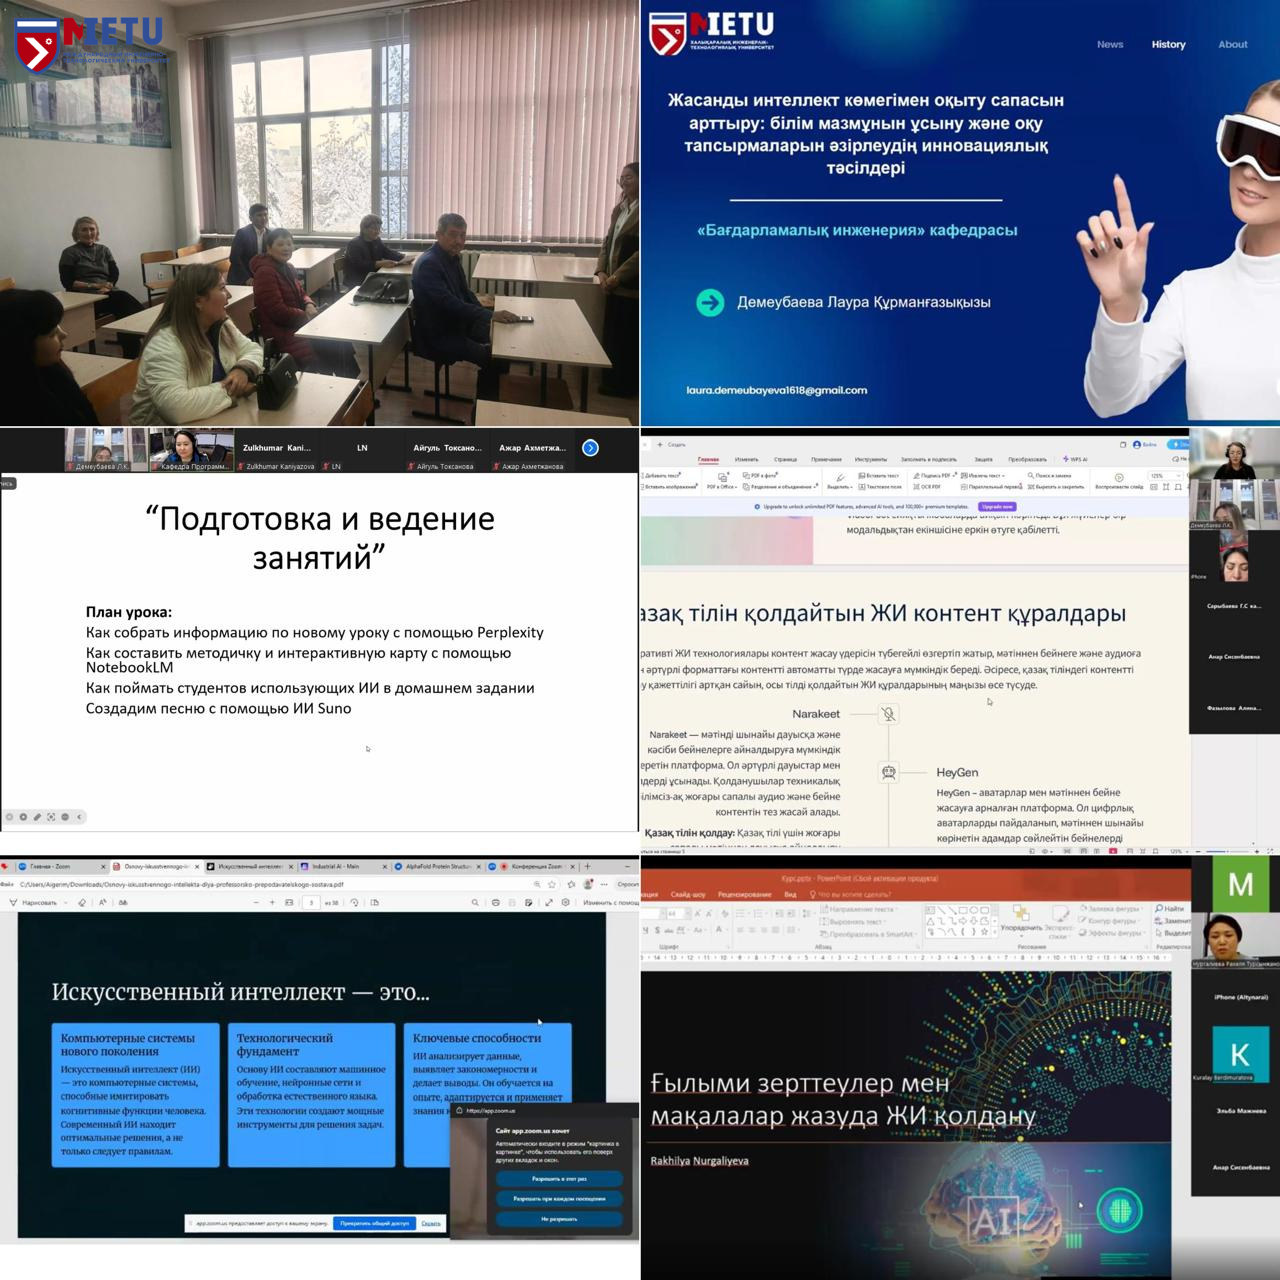1280x1280 pixels.
Task: Click the PDF viewer search magnifier icon
Action: click(475, 903)
